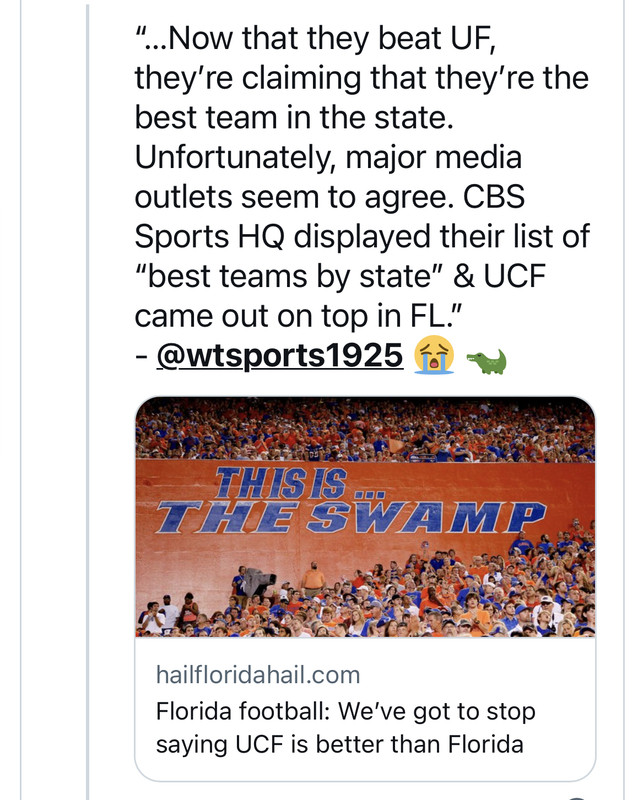Click the crocodile emoji after the mention

pyautogui.click(x=486, y=362)
